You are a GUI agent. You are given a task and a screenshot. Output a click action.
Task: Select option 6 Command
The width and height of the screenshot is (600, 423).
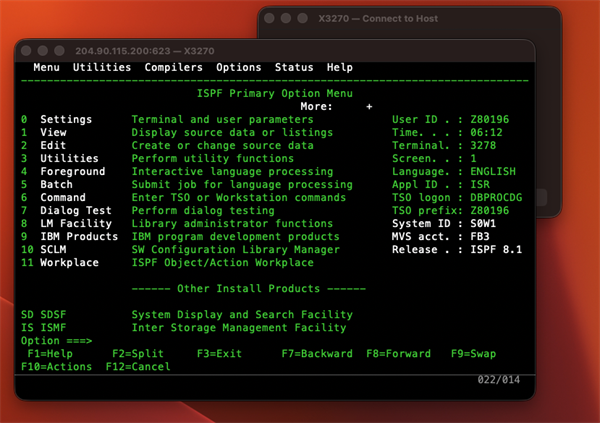53,198
